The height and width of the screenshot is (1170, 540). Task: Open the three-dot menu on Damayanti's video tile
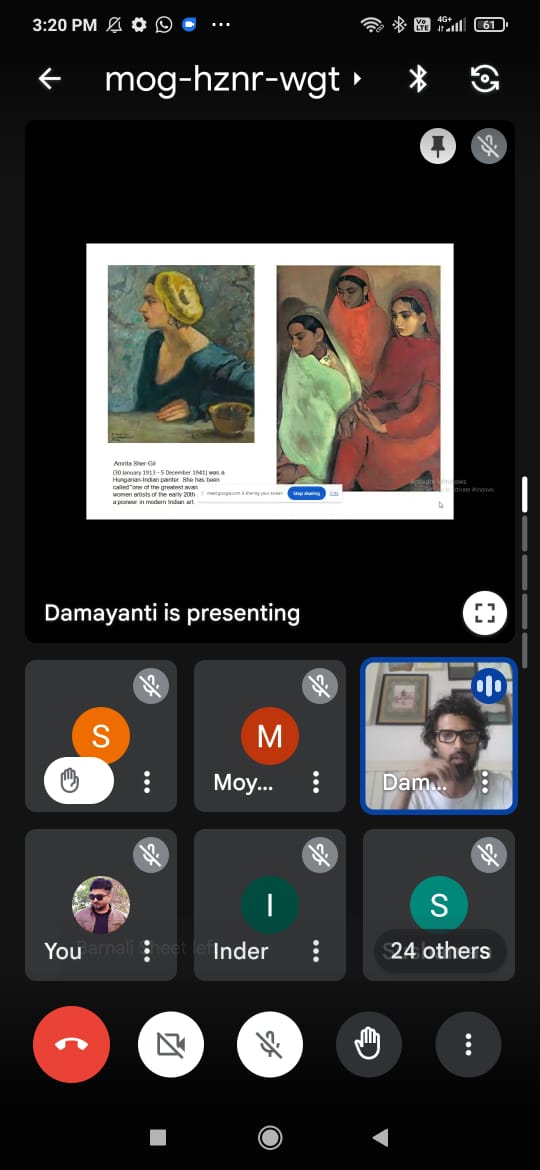pos(485,781)
